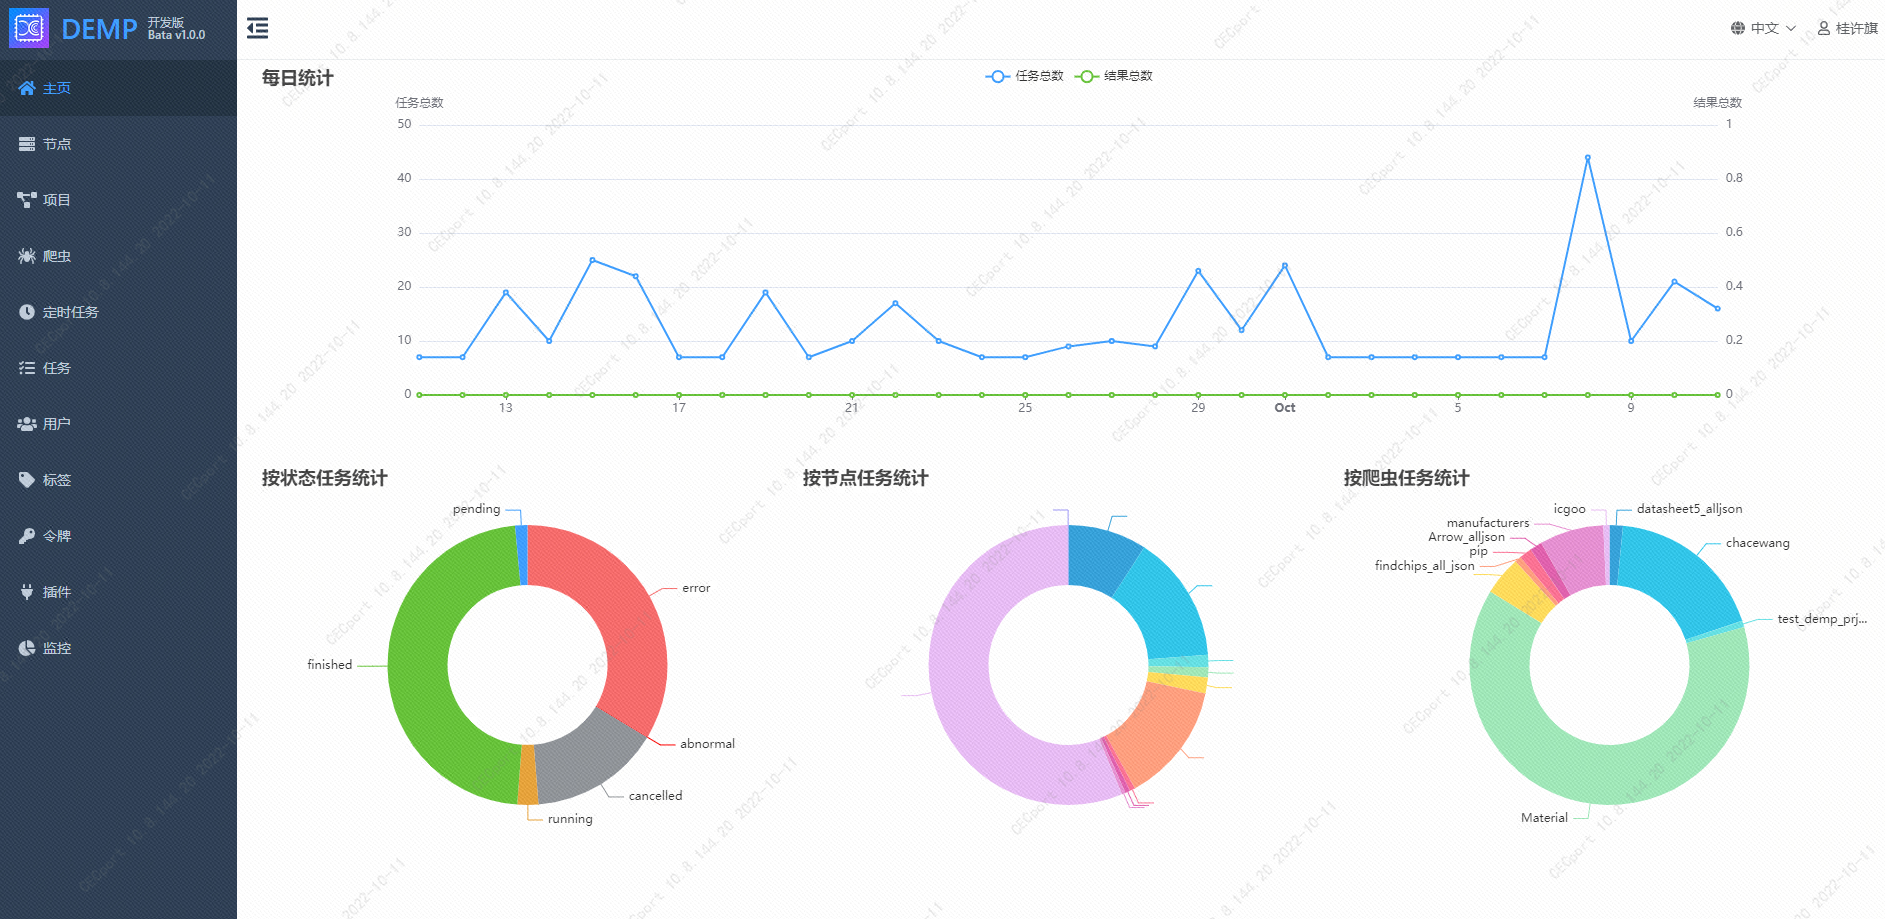Open the 任务 menu item
Image resolution: width=1885 pixels, height=919 pixels.
(x=118, y=368)
